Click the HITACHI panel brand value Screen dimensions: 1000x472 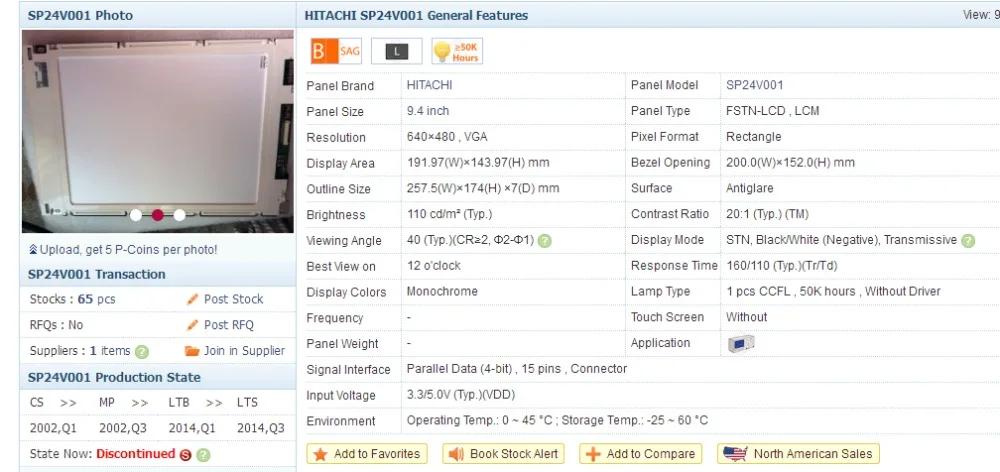(429, 85)
